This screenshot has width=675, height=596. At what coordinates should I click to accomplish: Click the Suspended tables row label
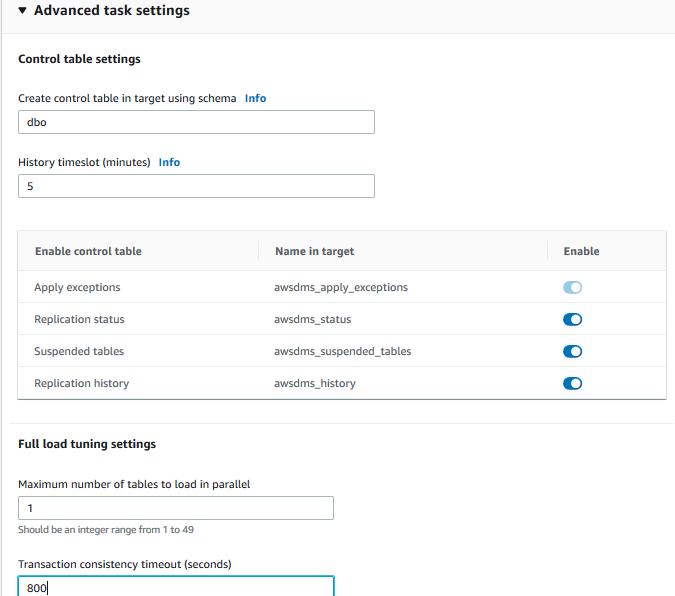coord(79,352)
